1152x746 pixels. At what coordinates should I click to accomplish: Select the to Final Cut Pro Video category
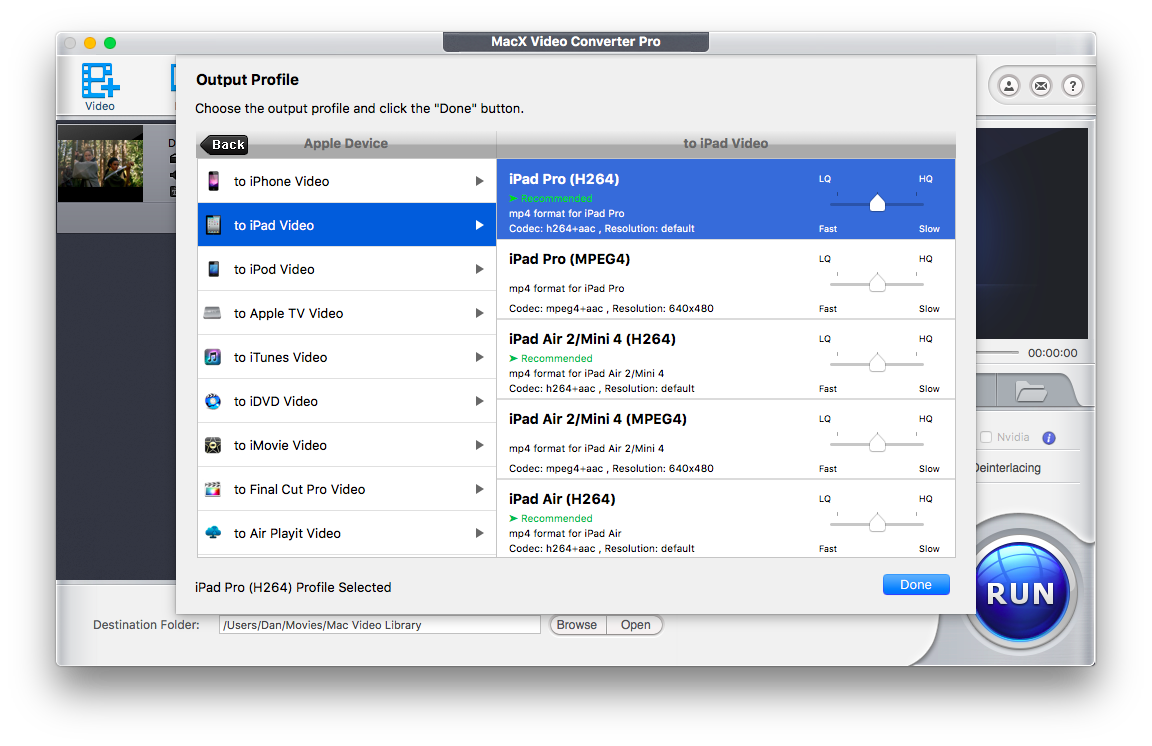click(x=347, y=489)
